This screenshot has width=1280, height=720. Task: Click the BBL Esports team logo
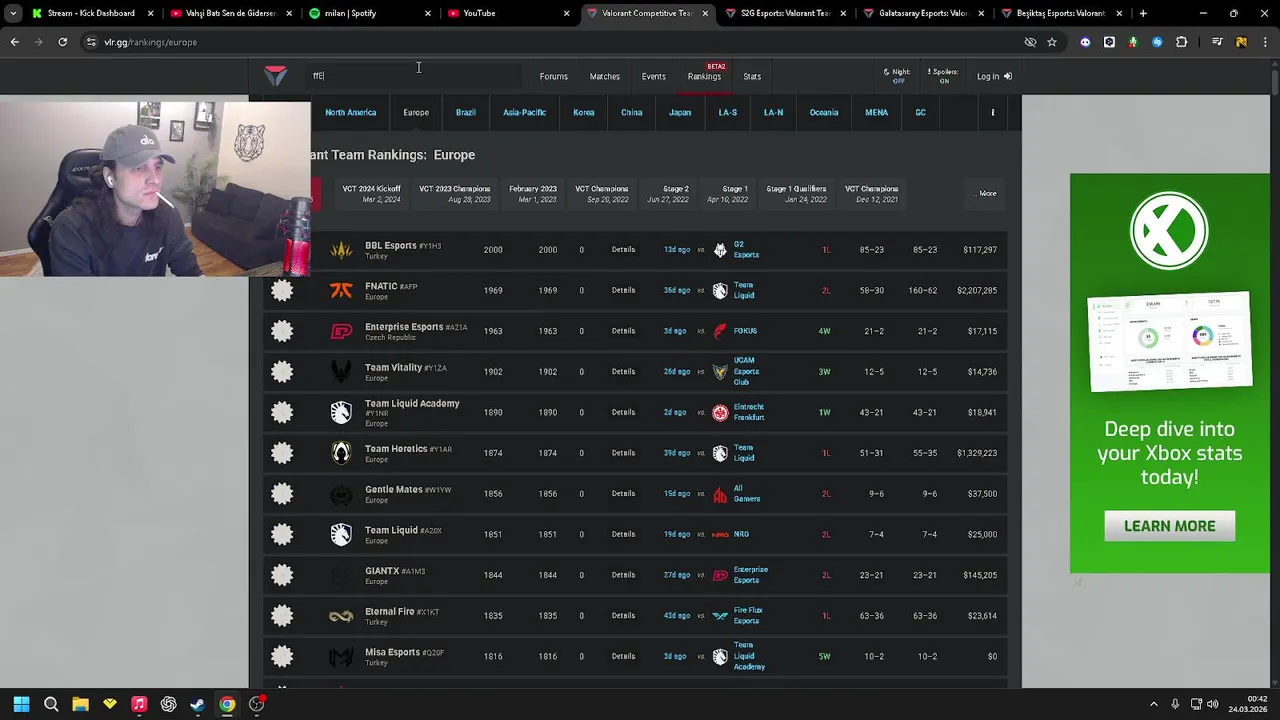click(x=341, y=250)
